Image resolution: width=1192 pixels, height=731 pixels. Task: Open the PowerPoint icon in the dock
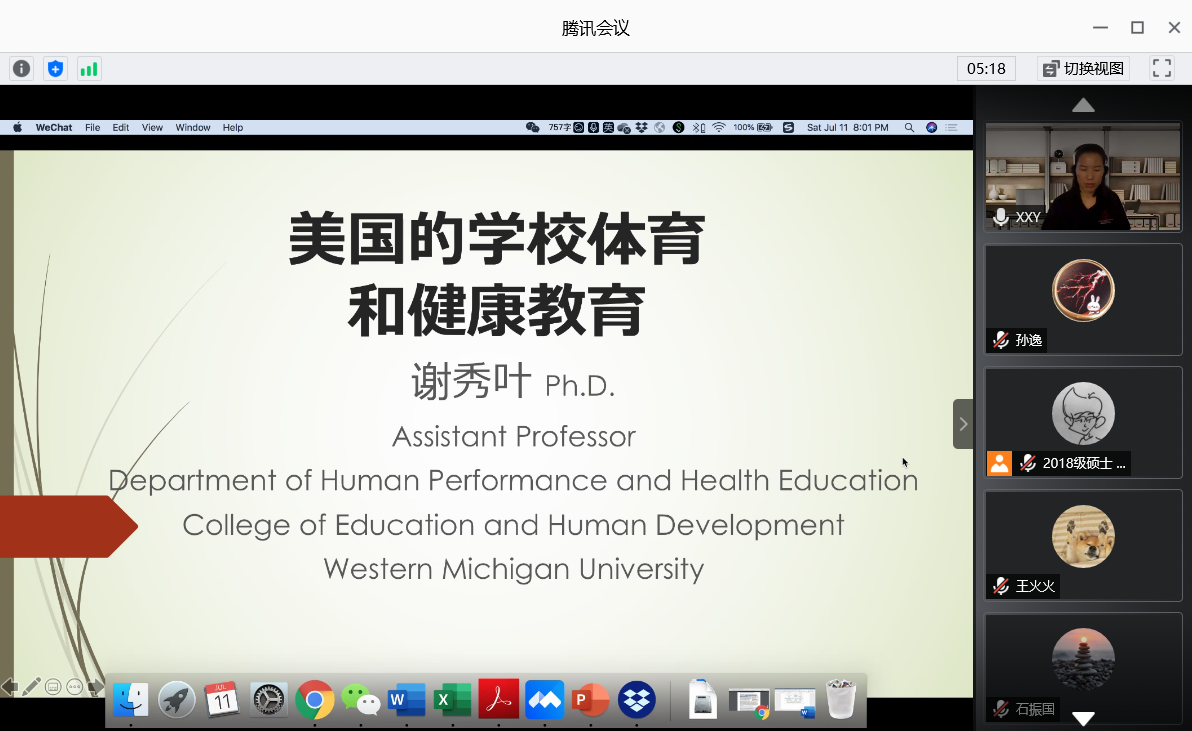[x=590, y=700]
